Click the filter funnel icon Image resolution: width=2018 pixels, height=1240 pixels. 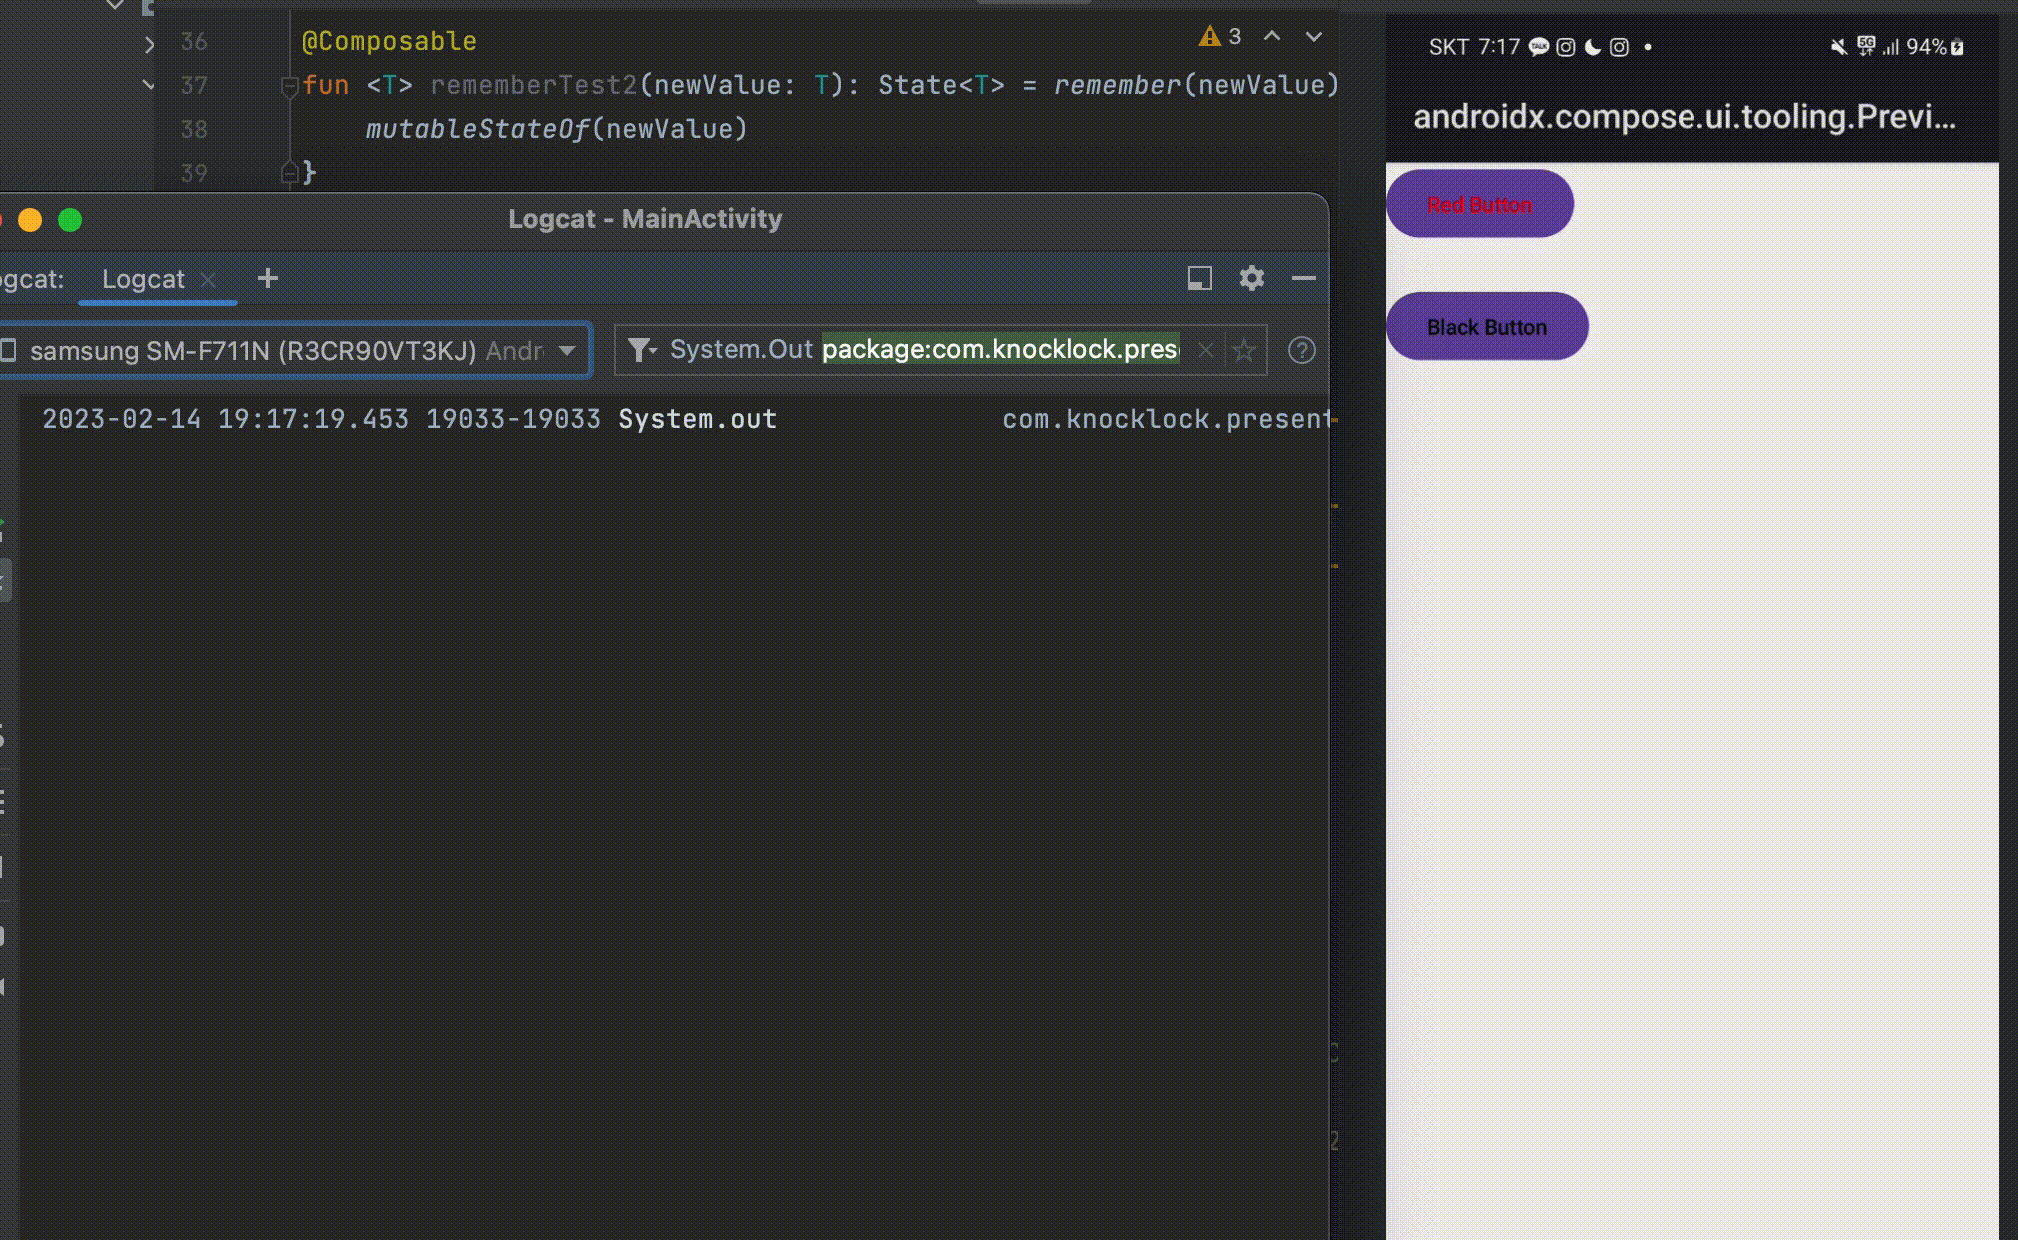click(x=640, y=350)
